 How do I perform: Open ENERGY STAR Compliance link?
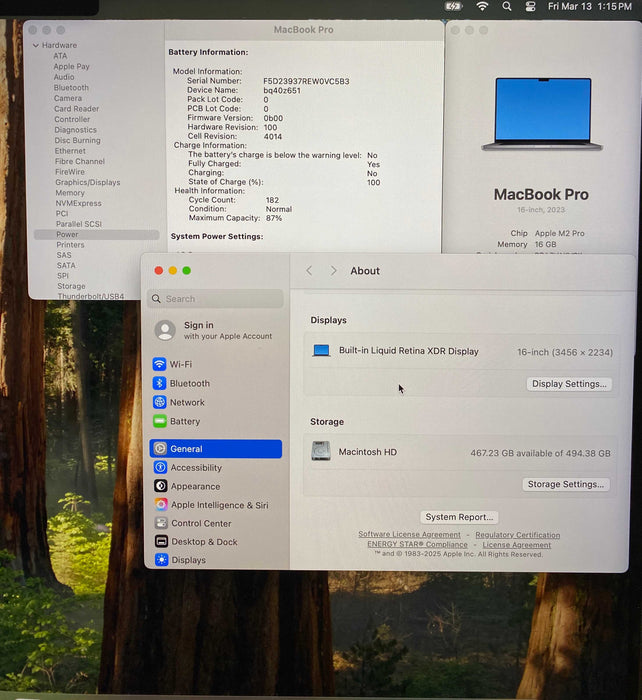(x=417, y=544)
